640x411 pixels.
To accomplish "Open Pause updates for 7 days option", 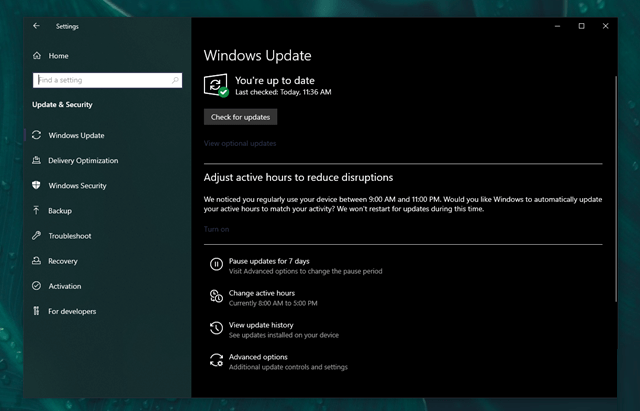I will (x=269, y=261).
